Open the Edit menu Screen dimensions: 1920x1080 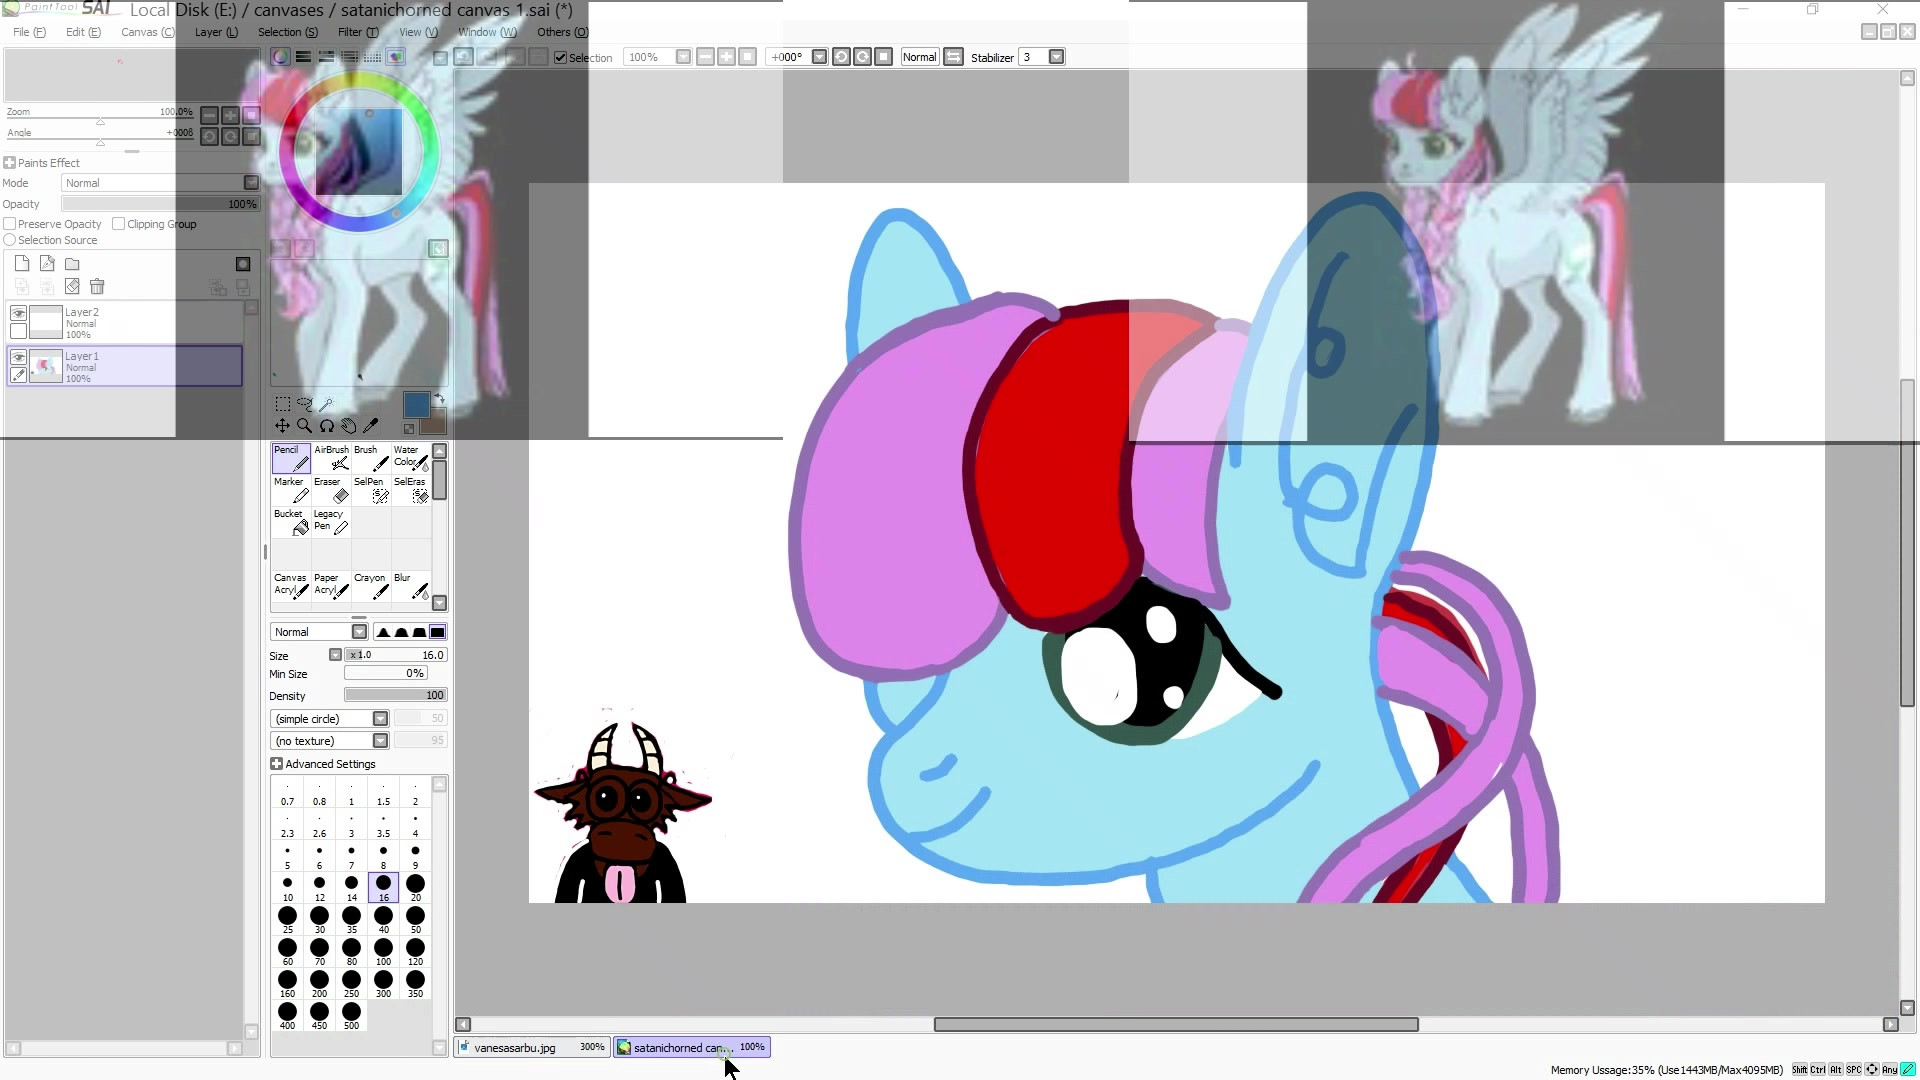[x=83, y=32]
